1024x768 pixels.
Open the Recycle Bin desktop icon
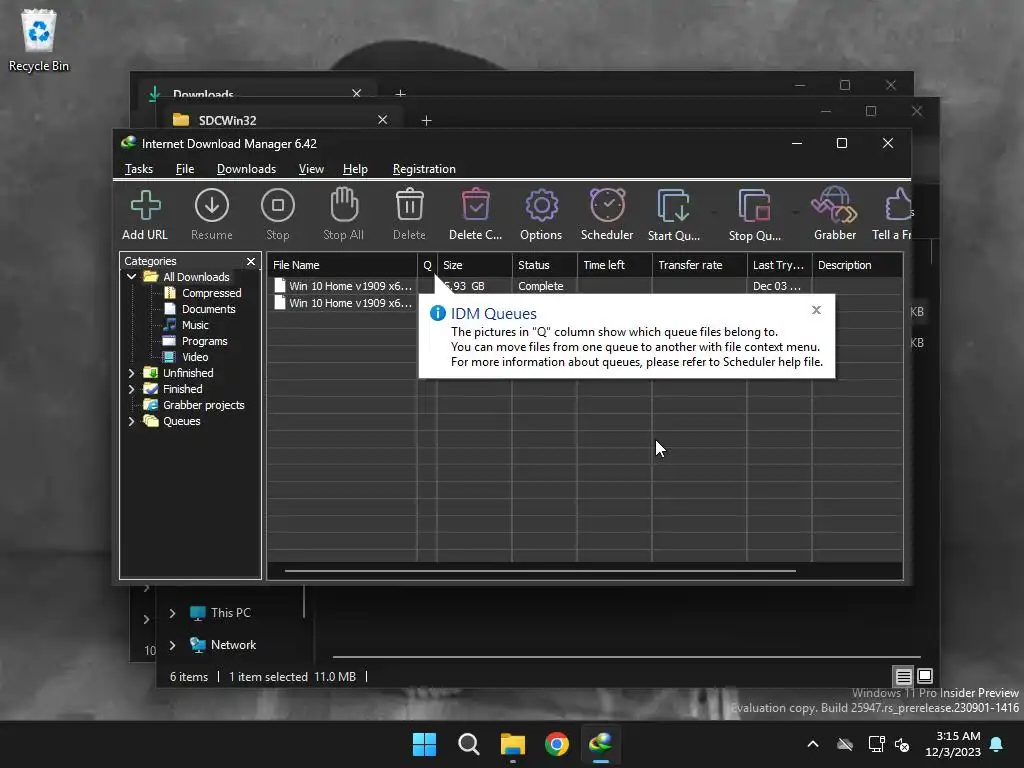pos(39,40)
